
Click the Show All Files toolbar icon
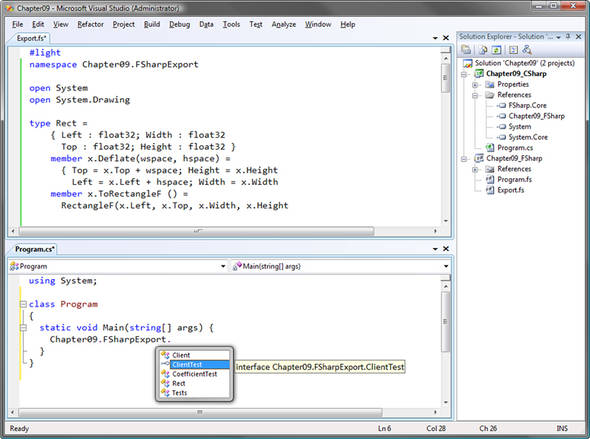click(483, 50)
